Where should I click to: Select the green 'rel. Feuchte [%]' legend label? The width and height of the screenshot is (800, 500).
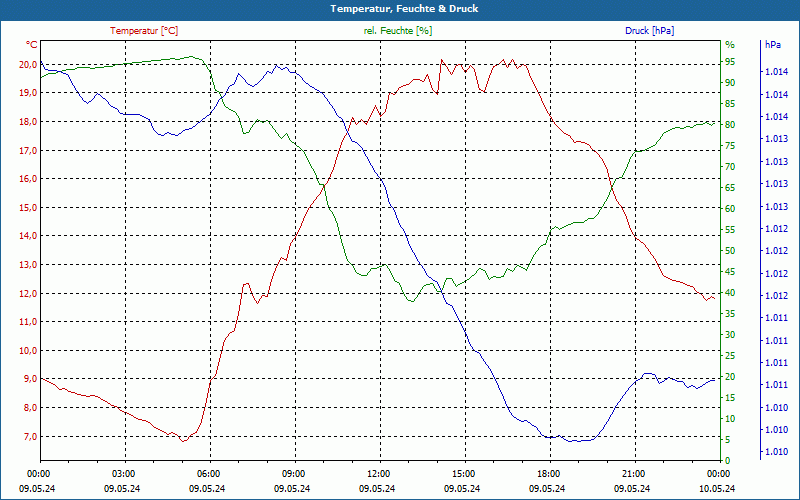(x=397, y=31)
